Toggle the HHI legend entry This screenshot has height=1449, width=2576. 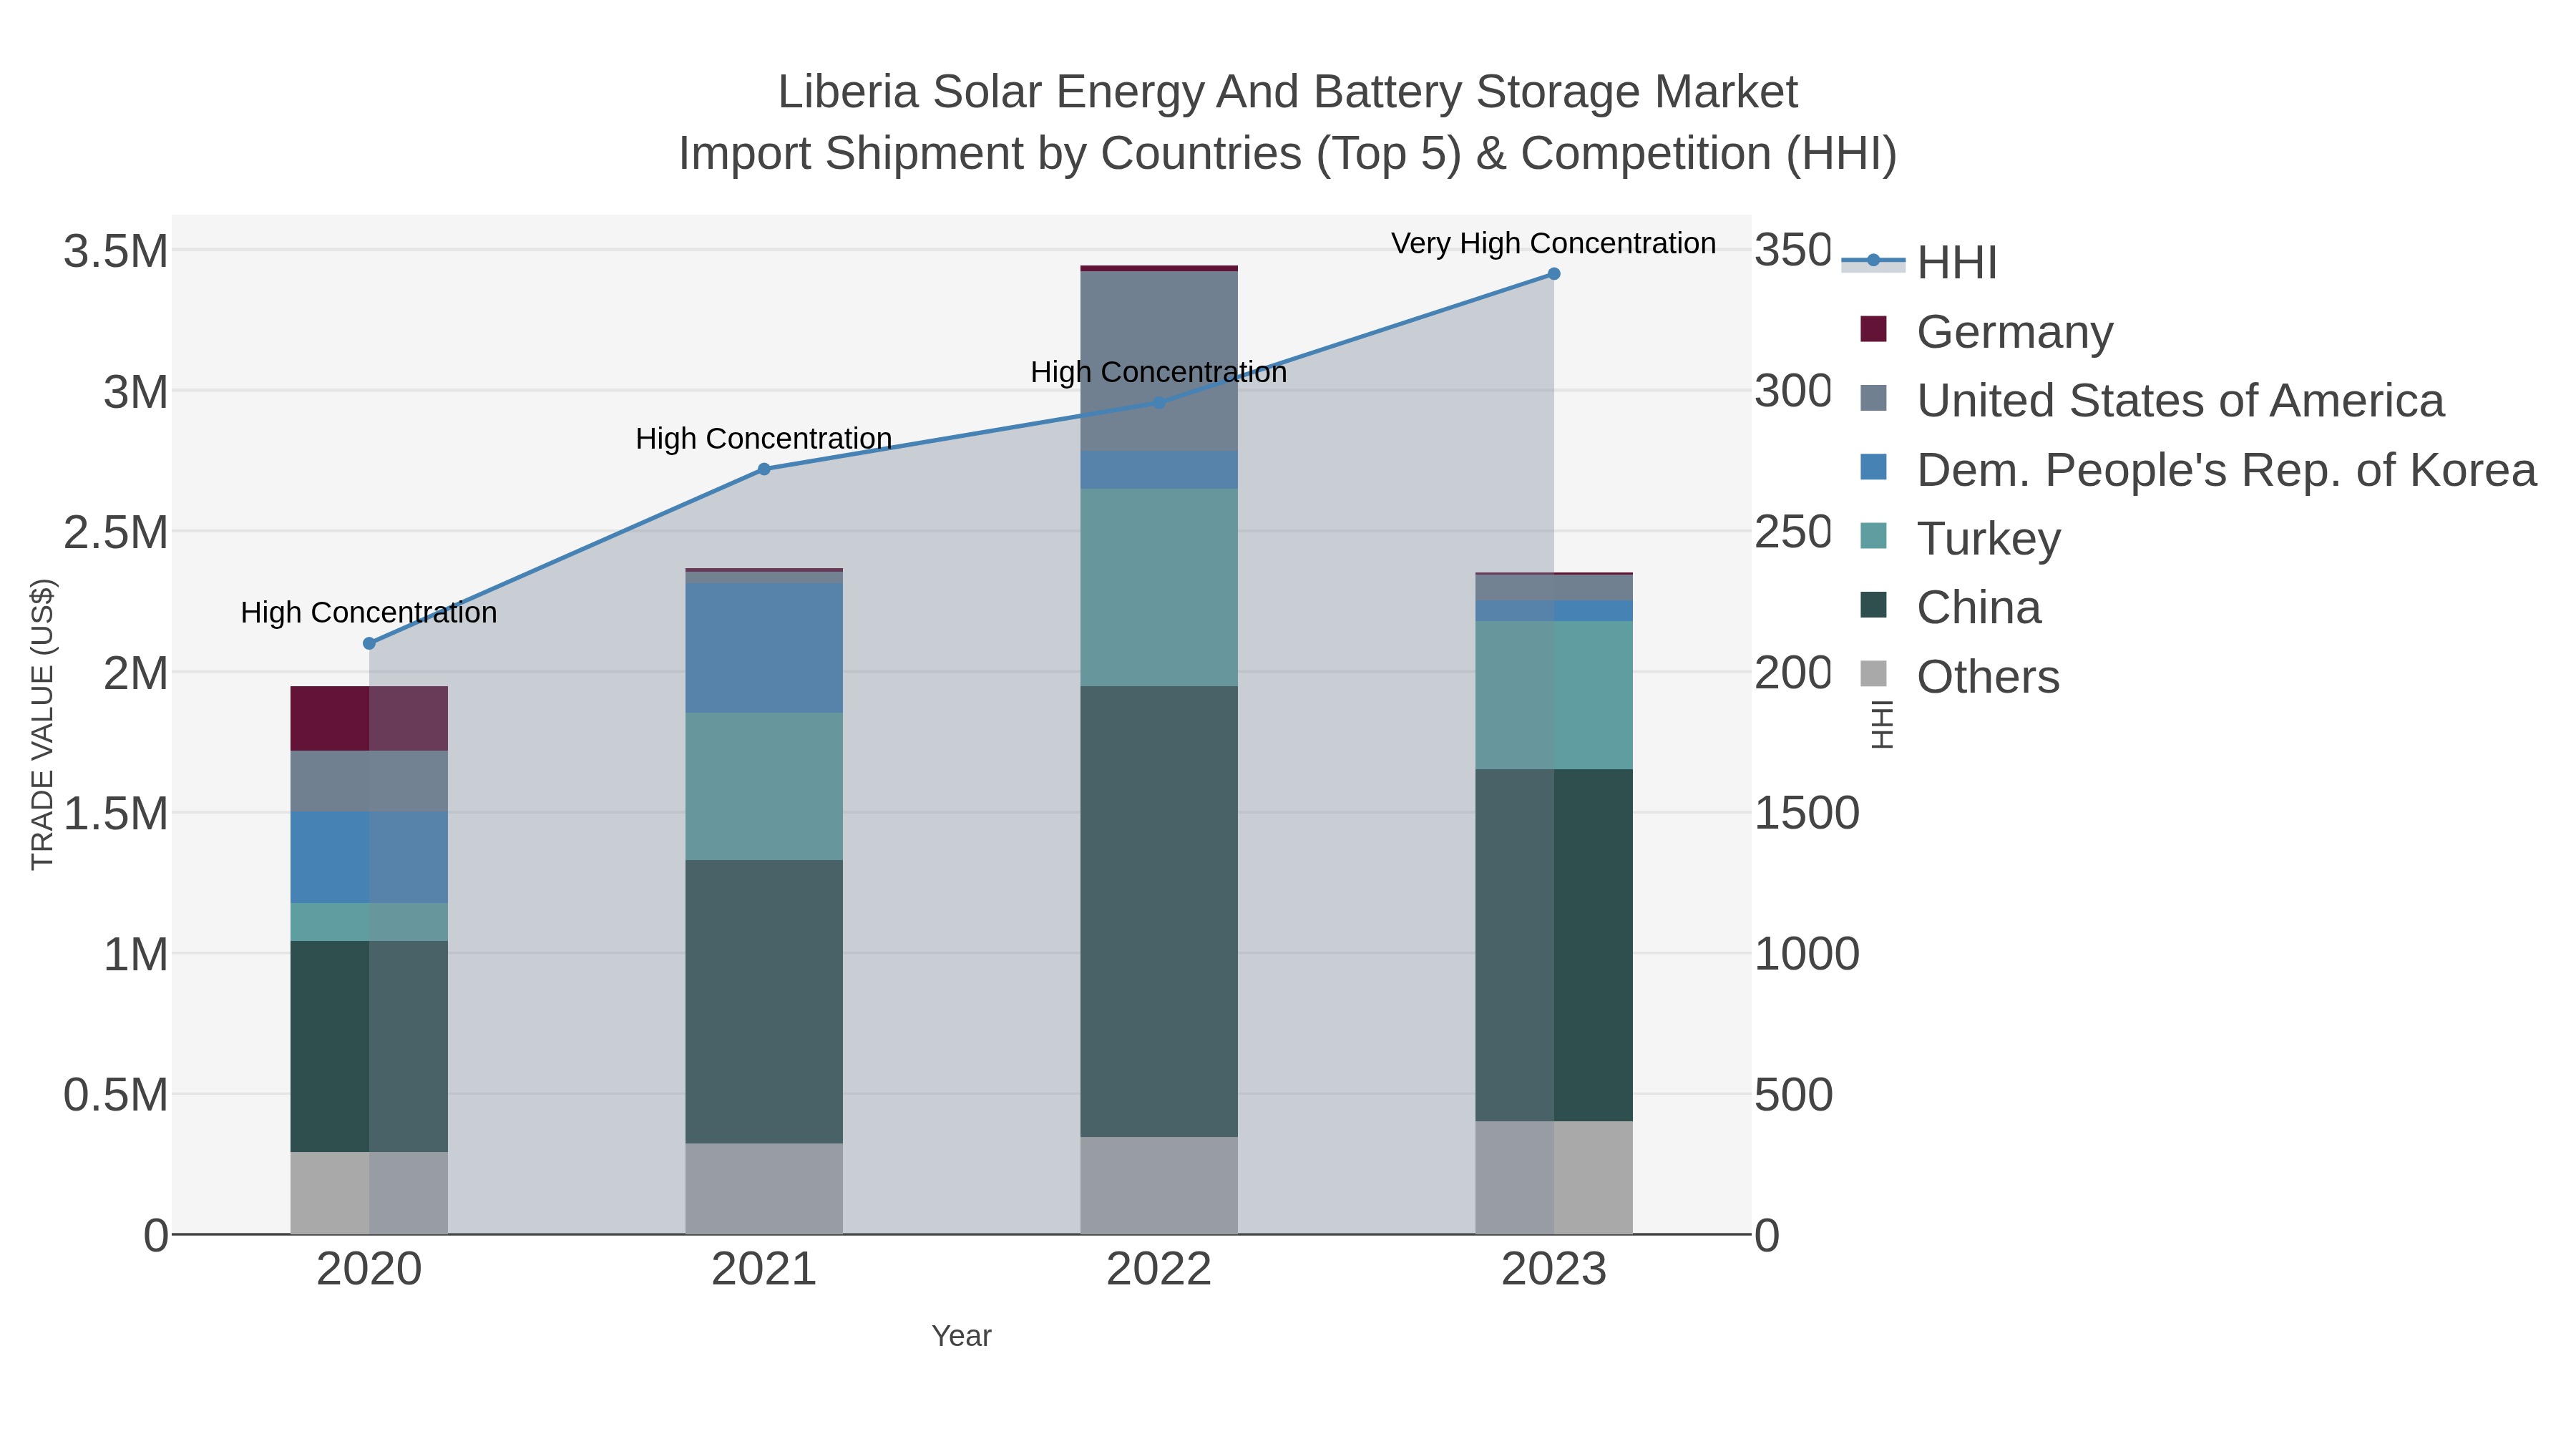point(1920,263)
